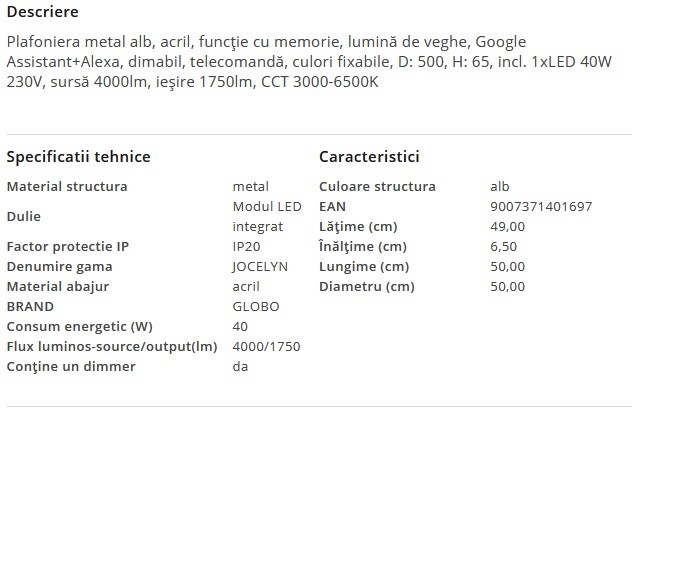The width and height of the screenshot is (697, 573).
Task: Click the Caracteristici heading
Action: pyautogui.click(x=369, y=156)
